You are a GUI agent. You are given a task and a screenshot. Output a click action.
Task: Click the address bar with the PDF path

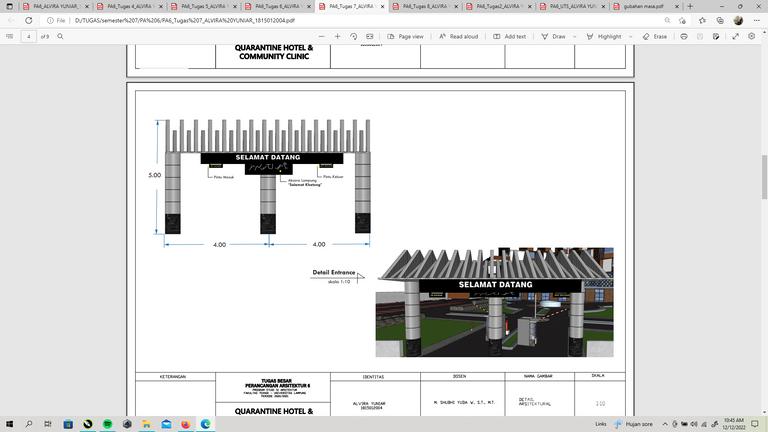pyautogui.click(x=185, y=21)
